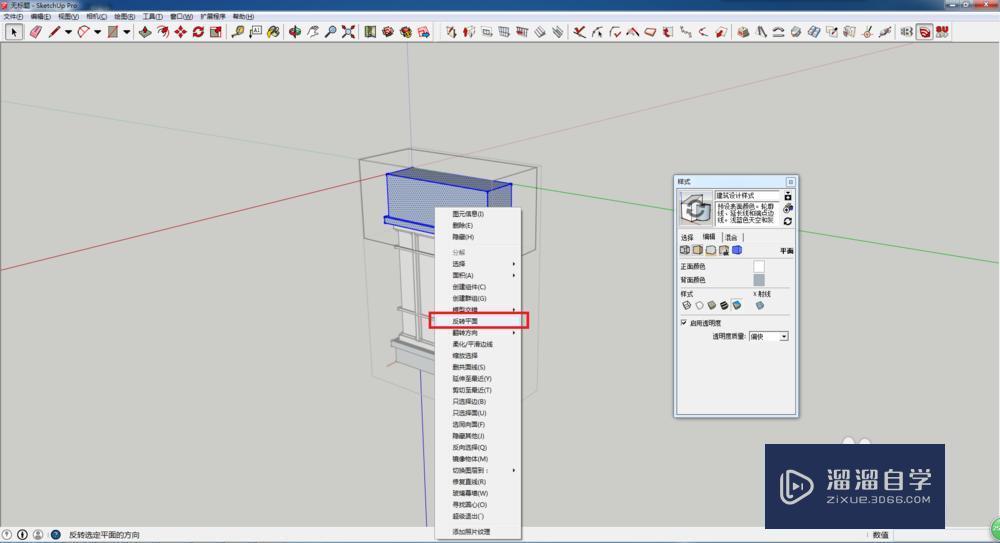Switch to 混合 tab in Styles panel
1000x543 pixels.
click(731, 237)
